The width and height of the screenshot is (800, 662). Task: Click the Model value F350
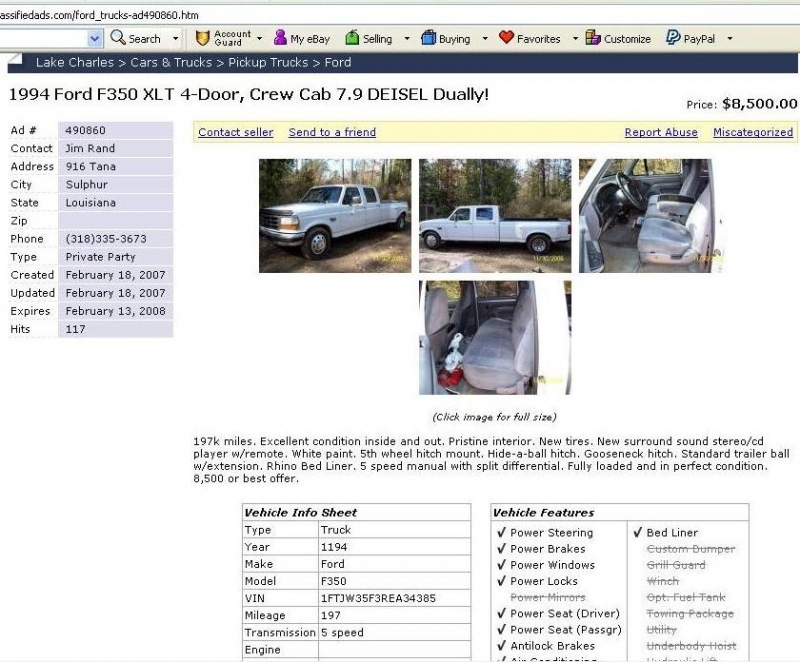click(x=334, y=581)
